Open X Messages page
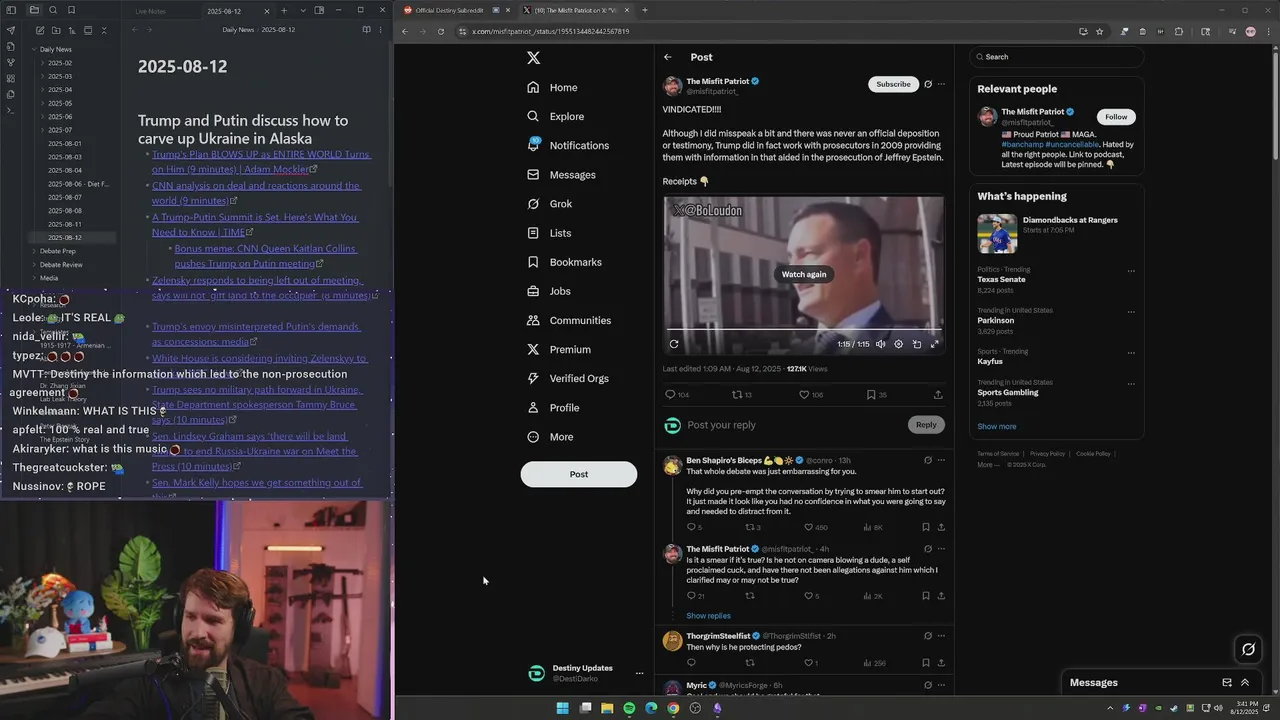 point(561,174)
